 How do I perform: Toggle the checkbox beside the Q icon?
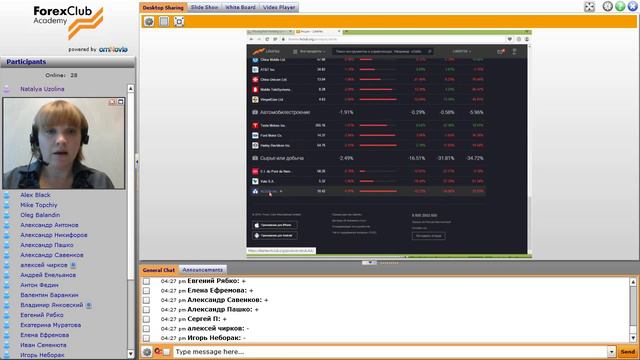click(167, 351)
